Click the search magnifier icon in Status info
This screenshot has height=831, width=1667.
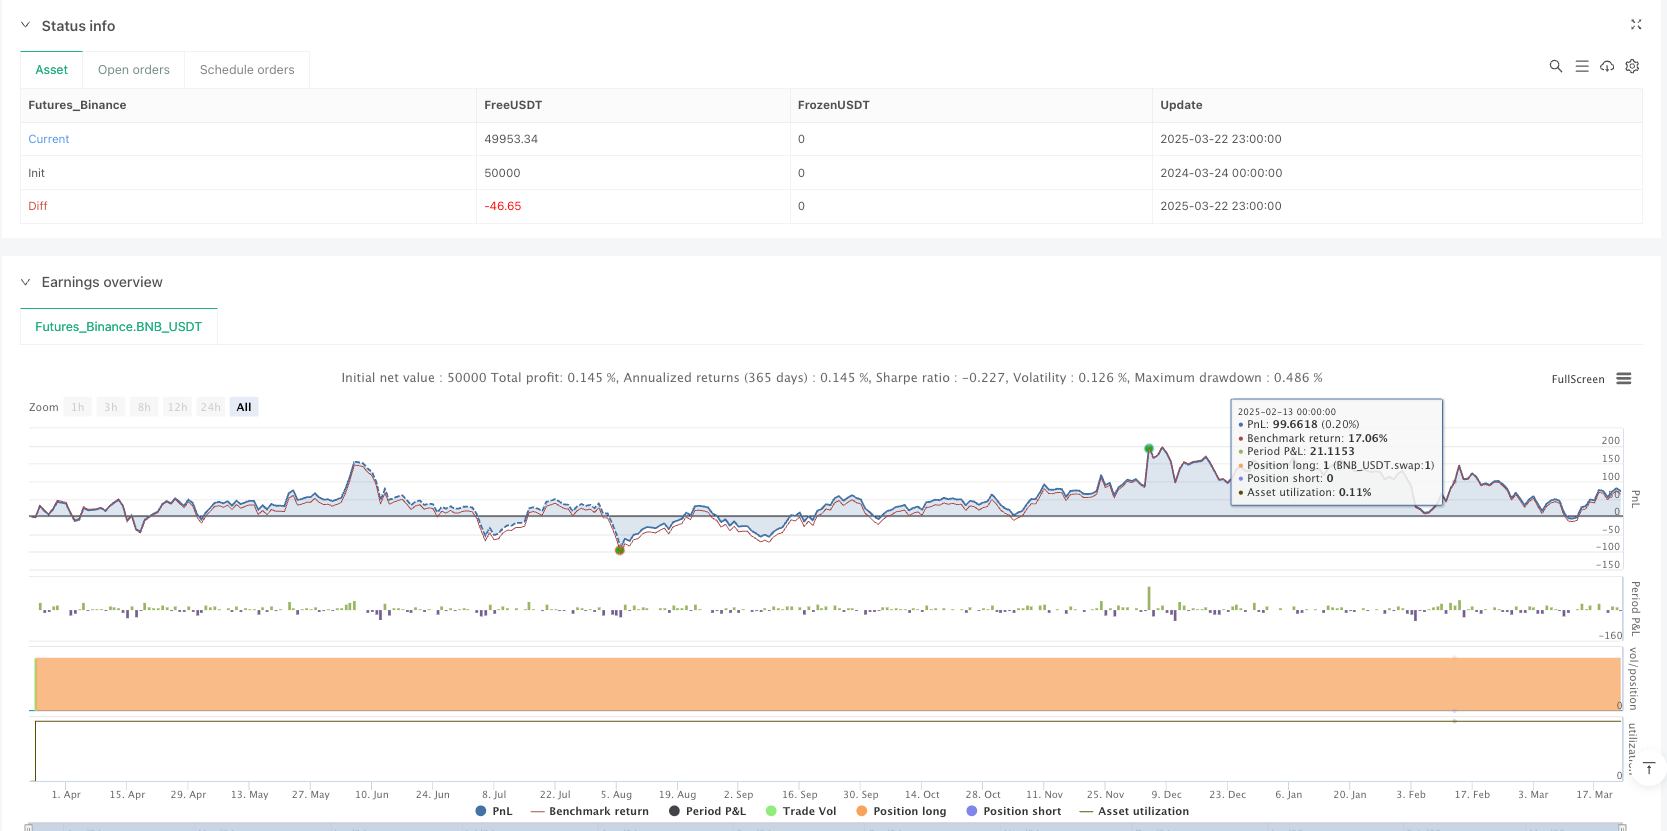click(x=1555, y=66)
